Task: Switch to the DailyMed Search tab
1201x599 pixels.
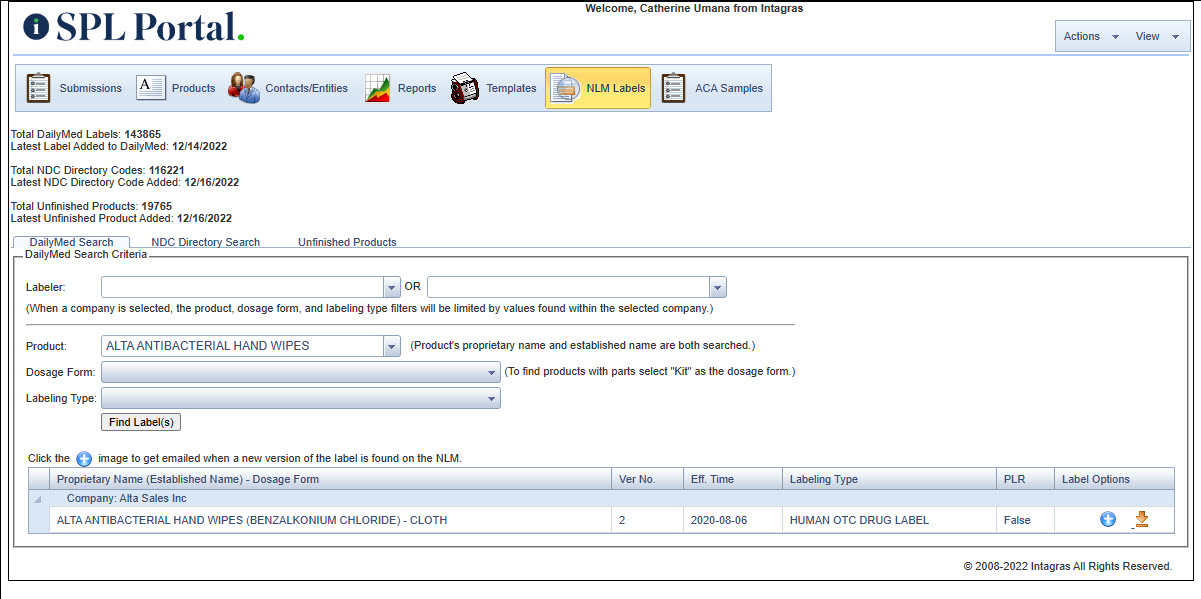Action: [71, 242]
